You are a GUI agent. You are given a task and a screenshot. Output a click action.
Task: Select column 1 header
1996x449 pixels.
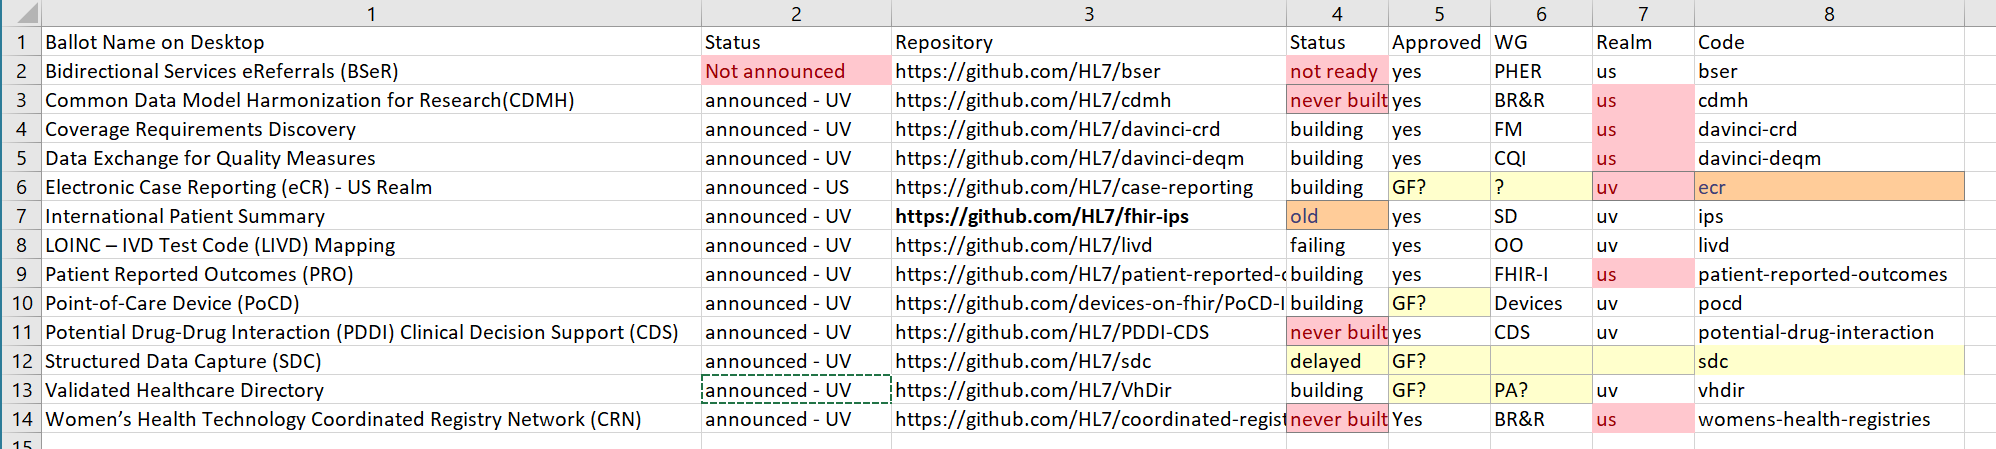(371, 13)
